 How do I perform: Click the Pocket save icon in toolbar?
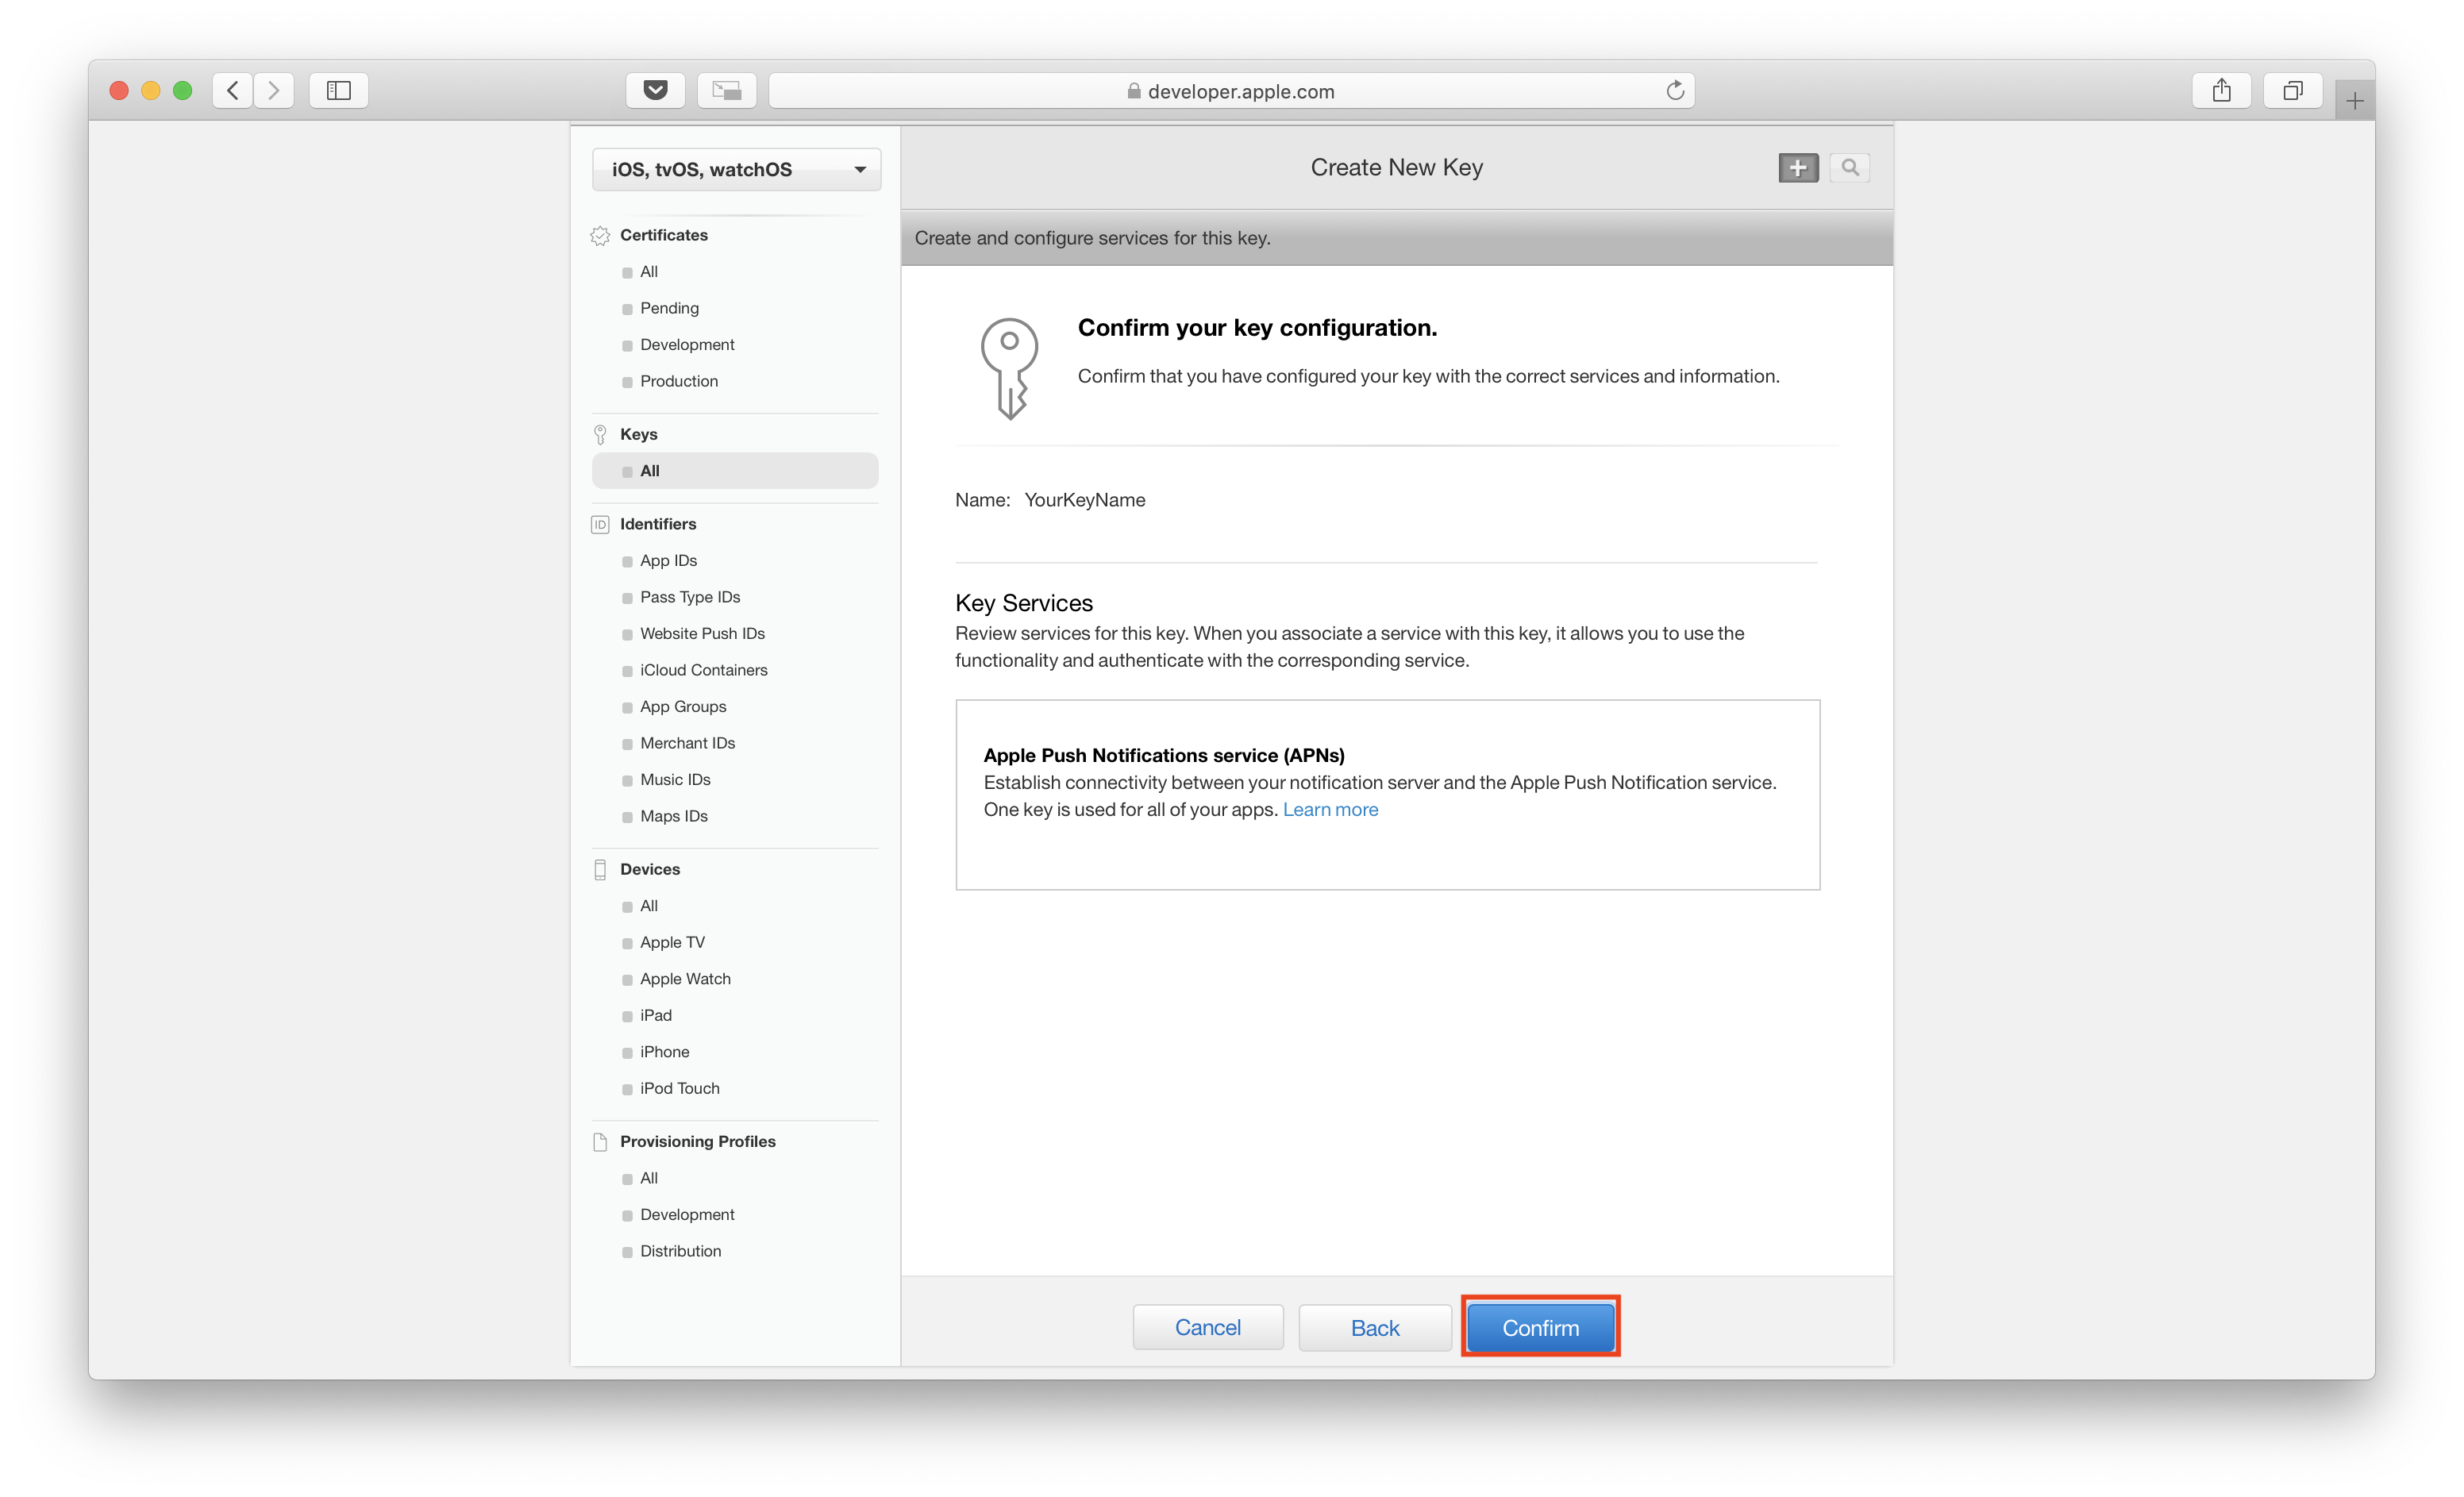[655, 91]
